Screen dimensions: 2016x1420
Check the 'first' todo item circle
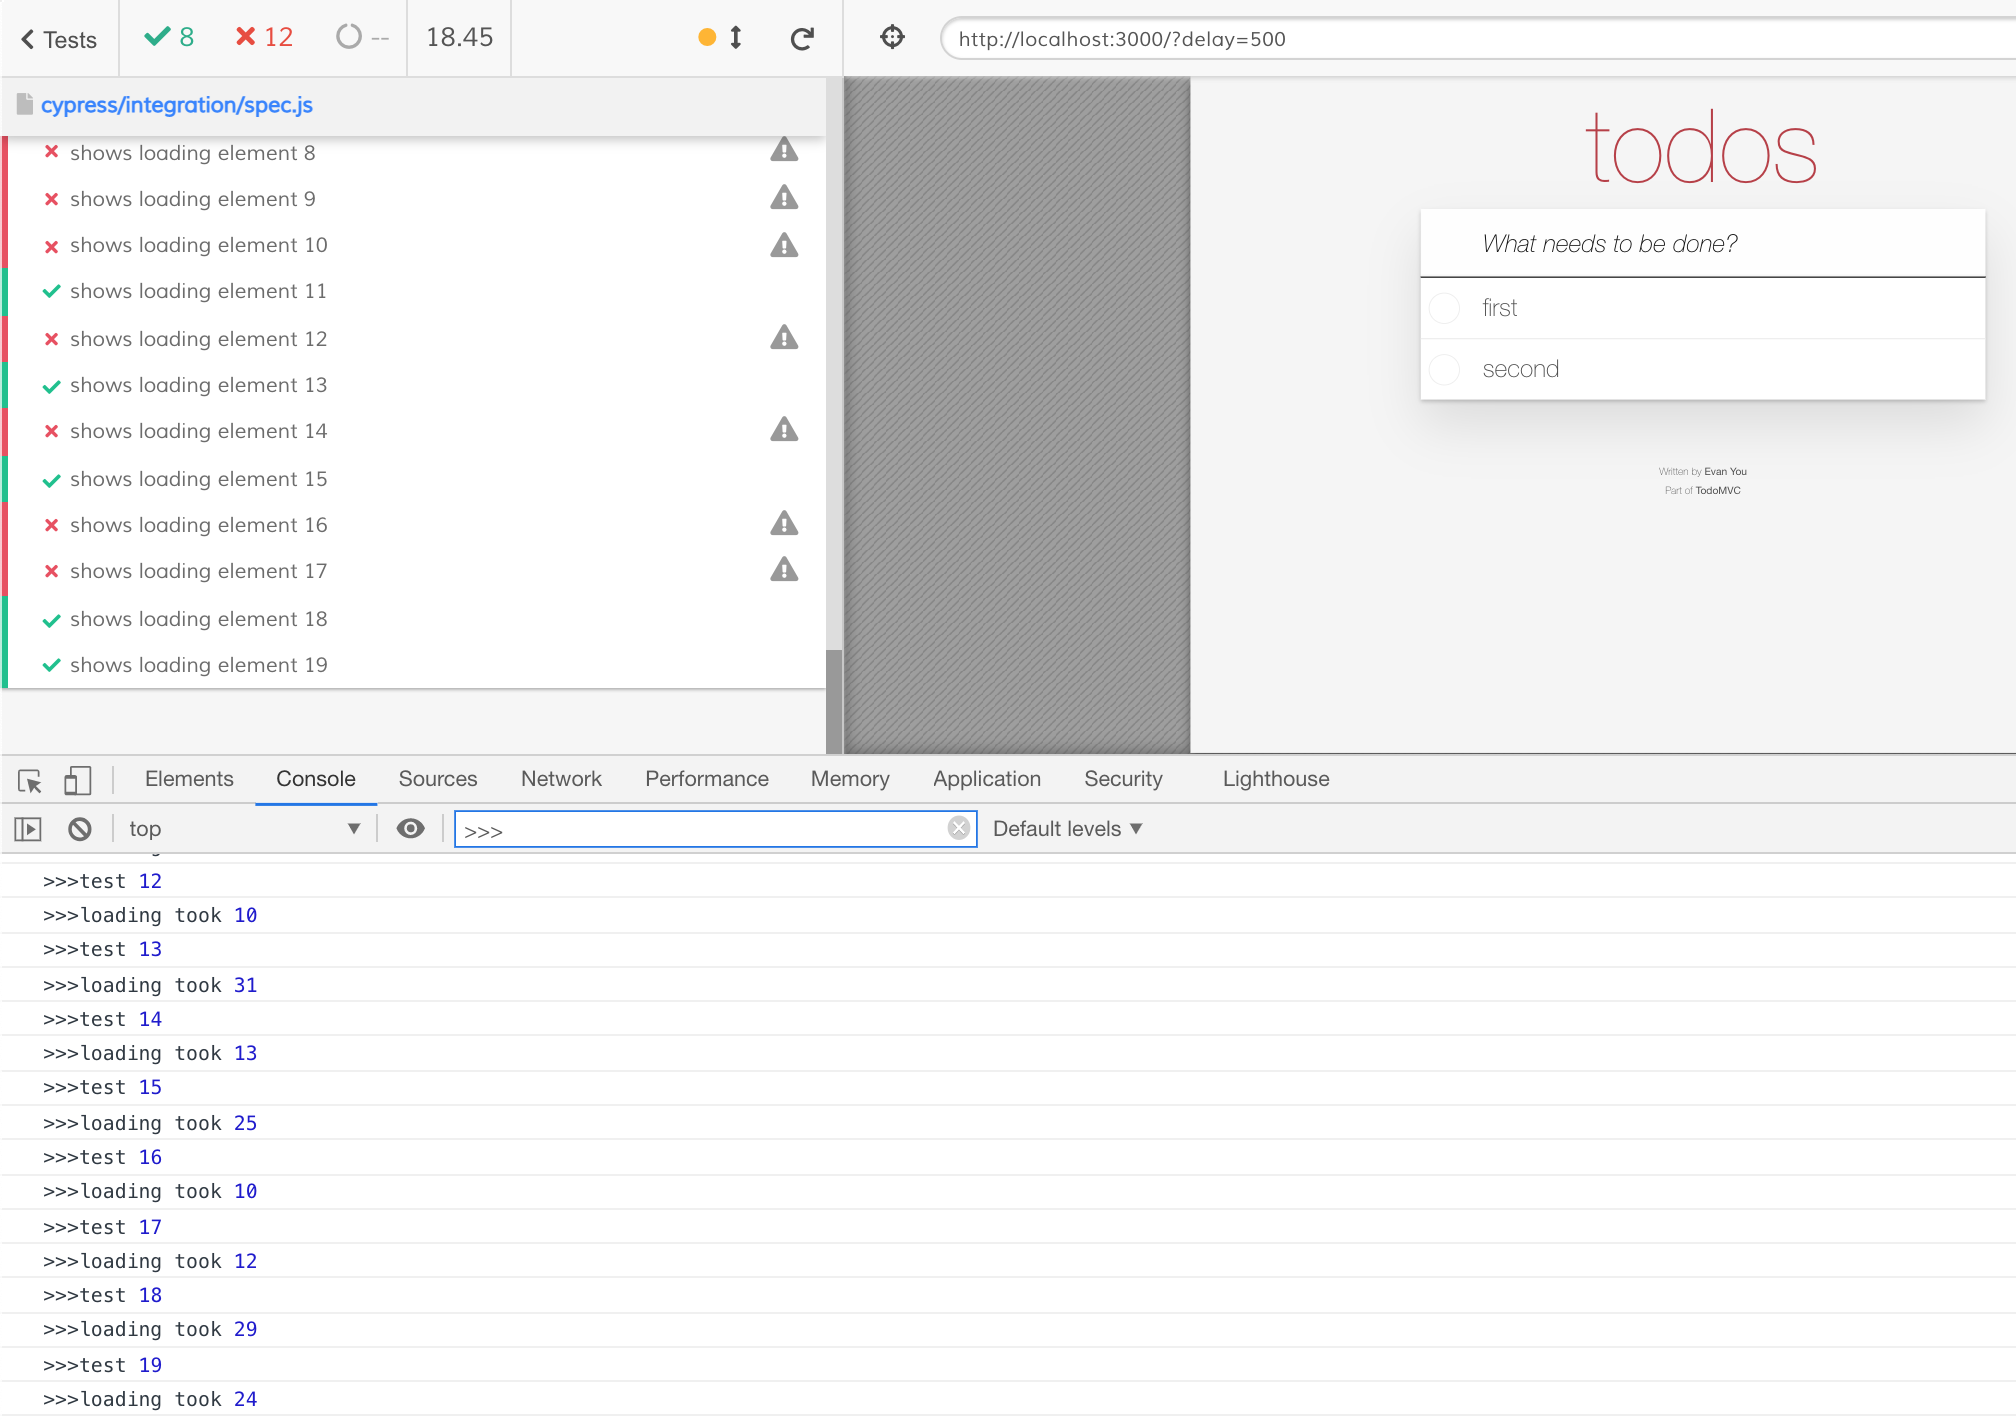[1445, 308]
